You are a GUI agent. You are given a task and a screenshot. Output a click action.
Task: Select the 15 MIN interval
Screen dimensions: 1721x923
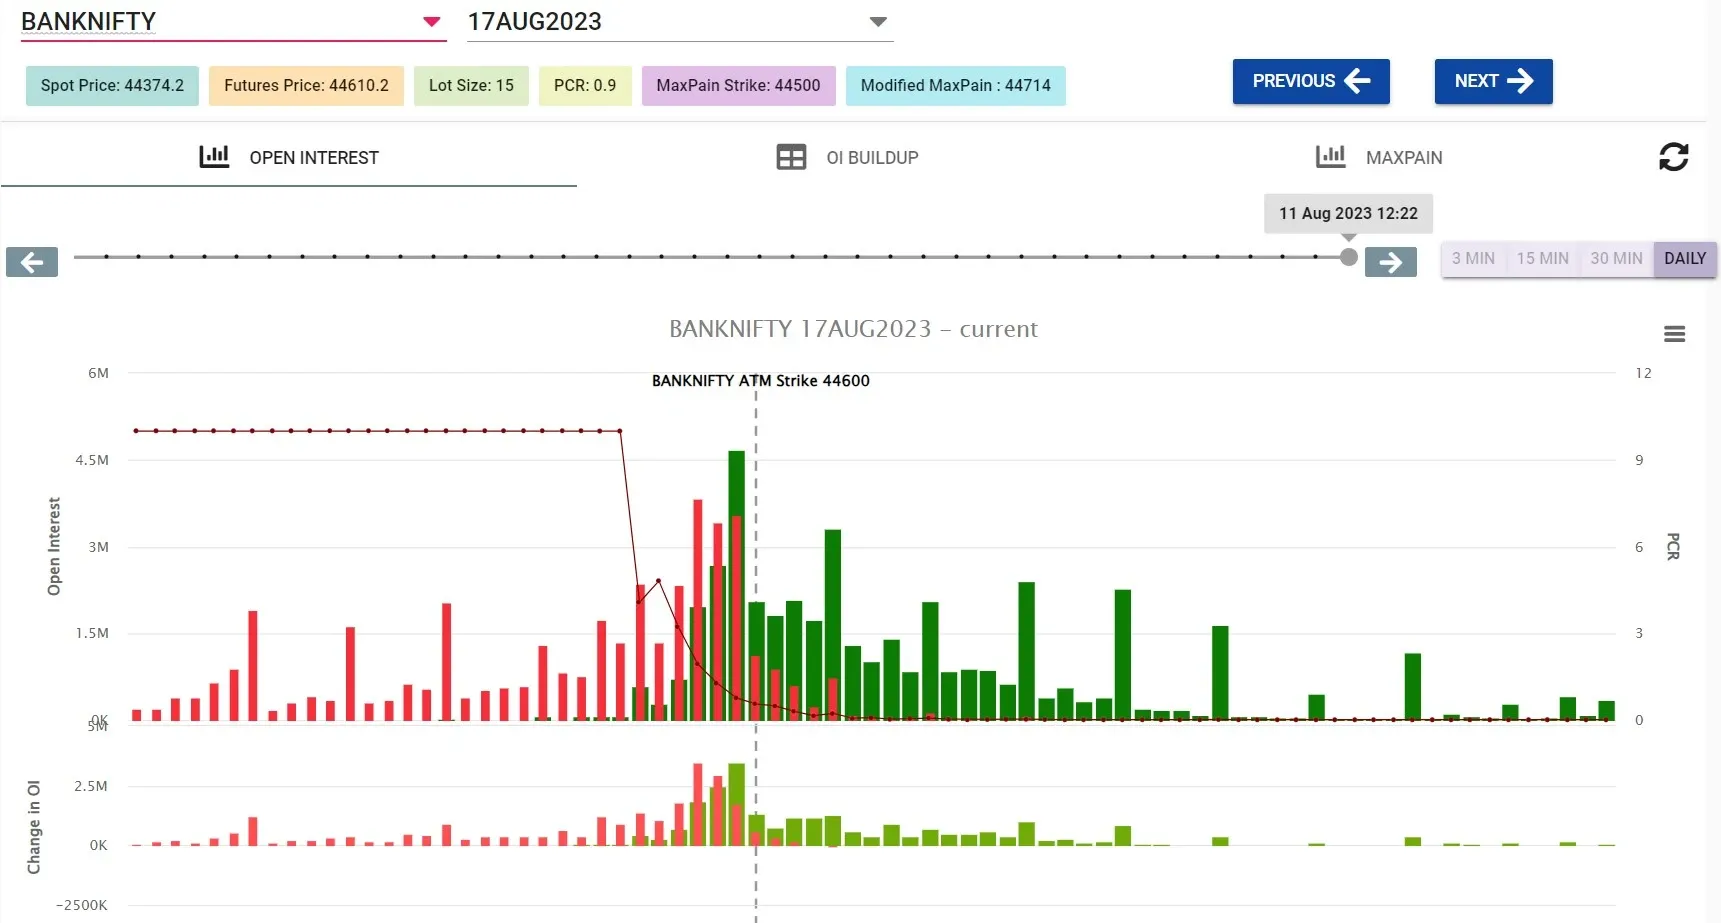tap(1542, 258)
